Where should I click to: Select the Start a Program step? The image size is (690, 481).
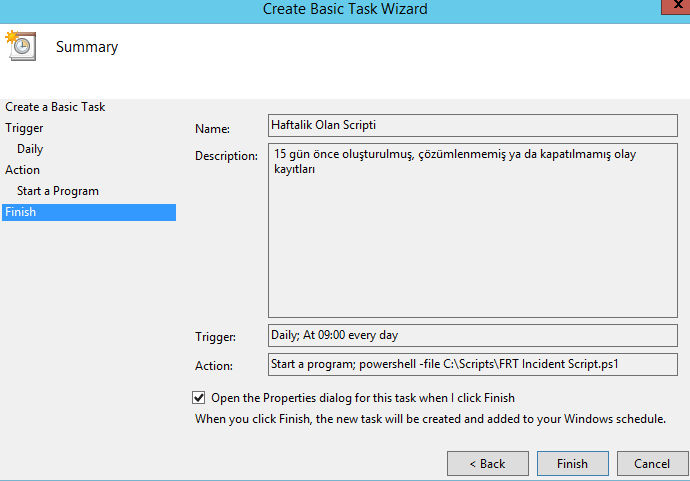[x=58, y=191]
